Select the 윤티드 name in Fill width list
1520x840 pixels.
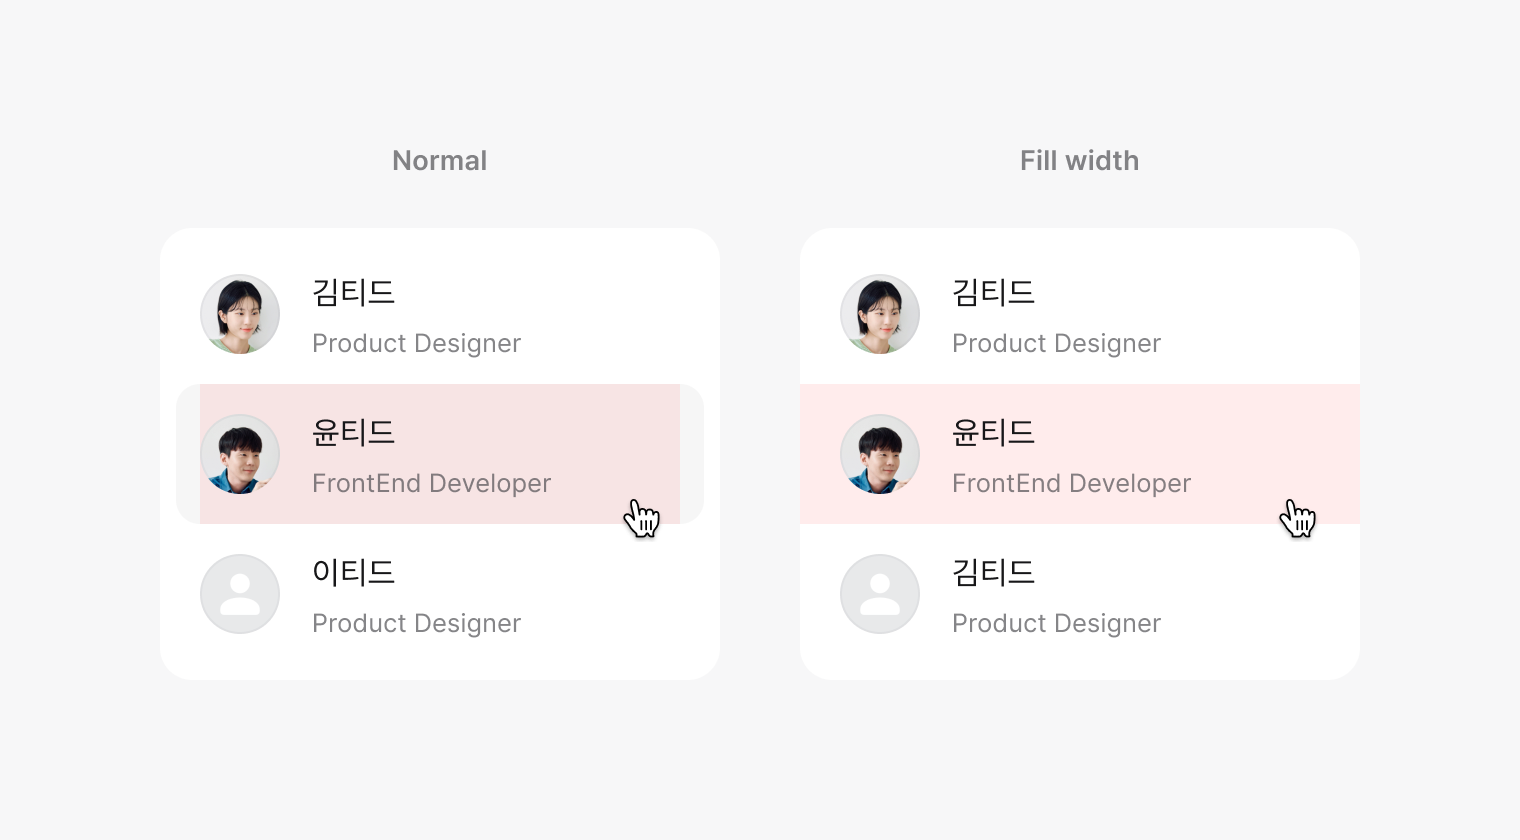993,432
